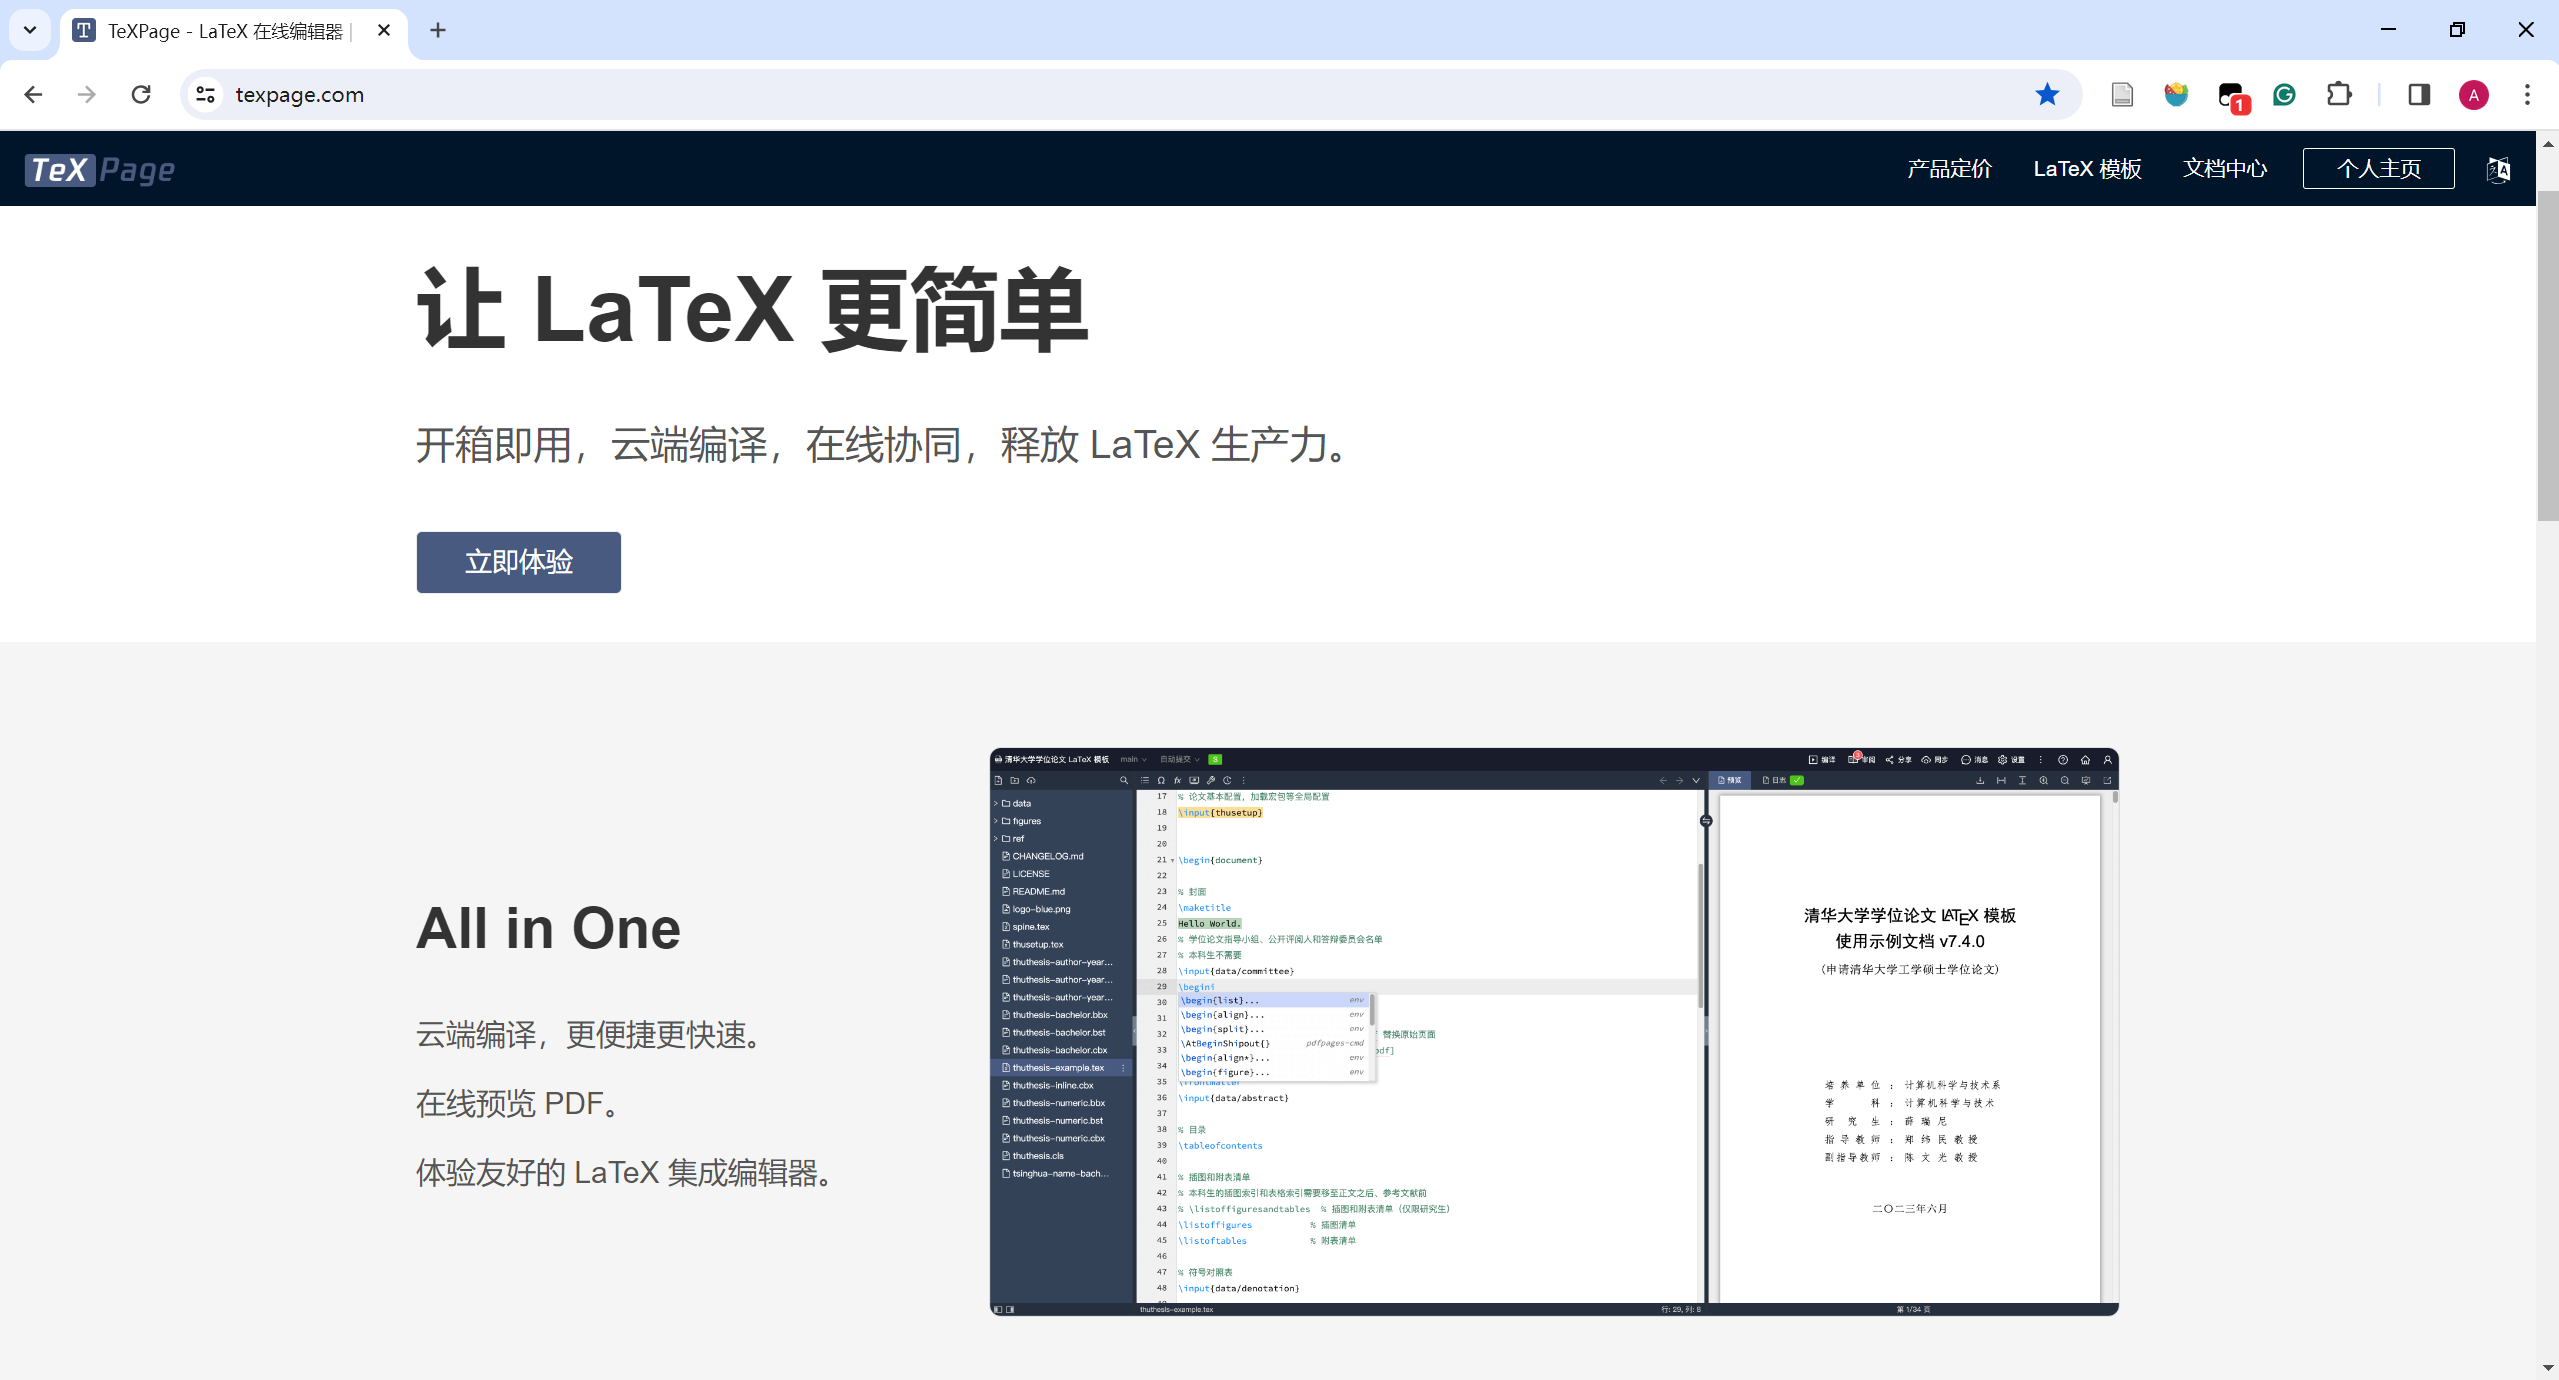Open 文档中心 documentation
Viewport: 2559px width, 1380px height.
(2224, 169)
